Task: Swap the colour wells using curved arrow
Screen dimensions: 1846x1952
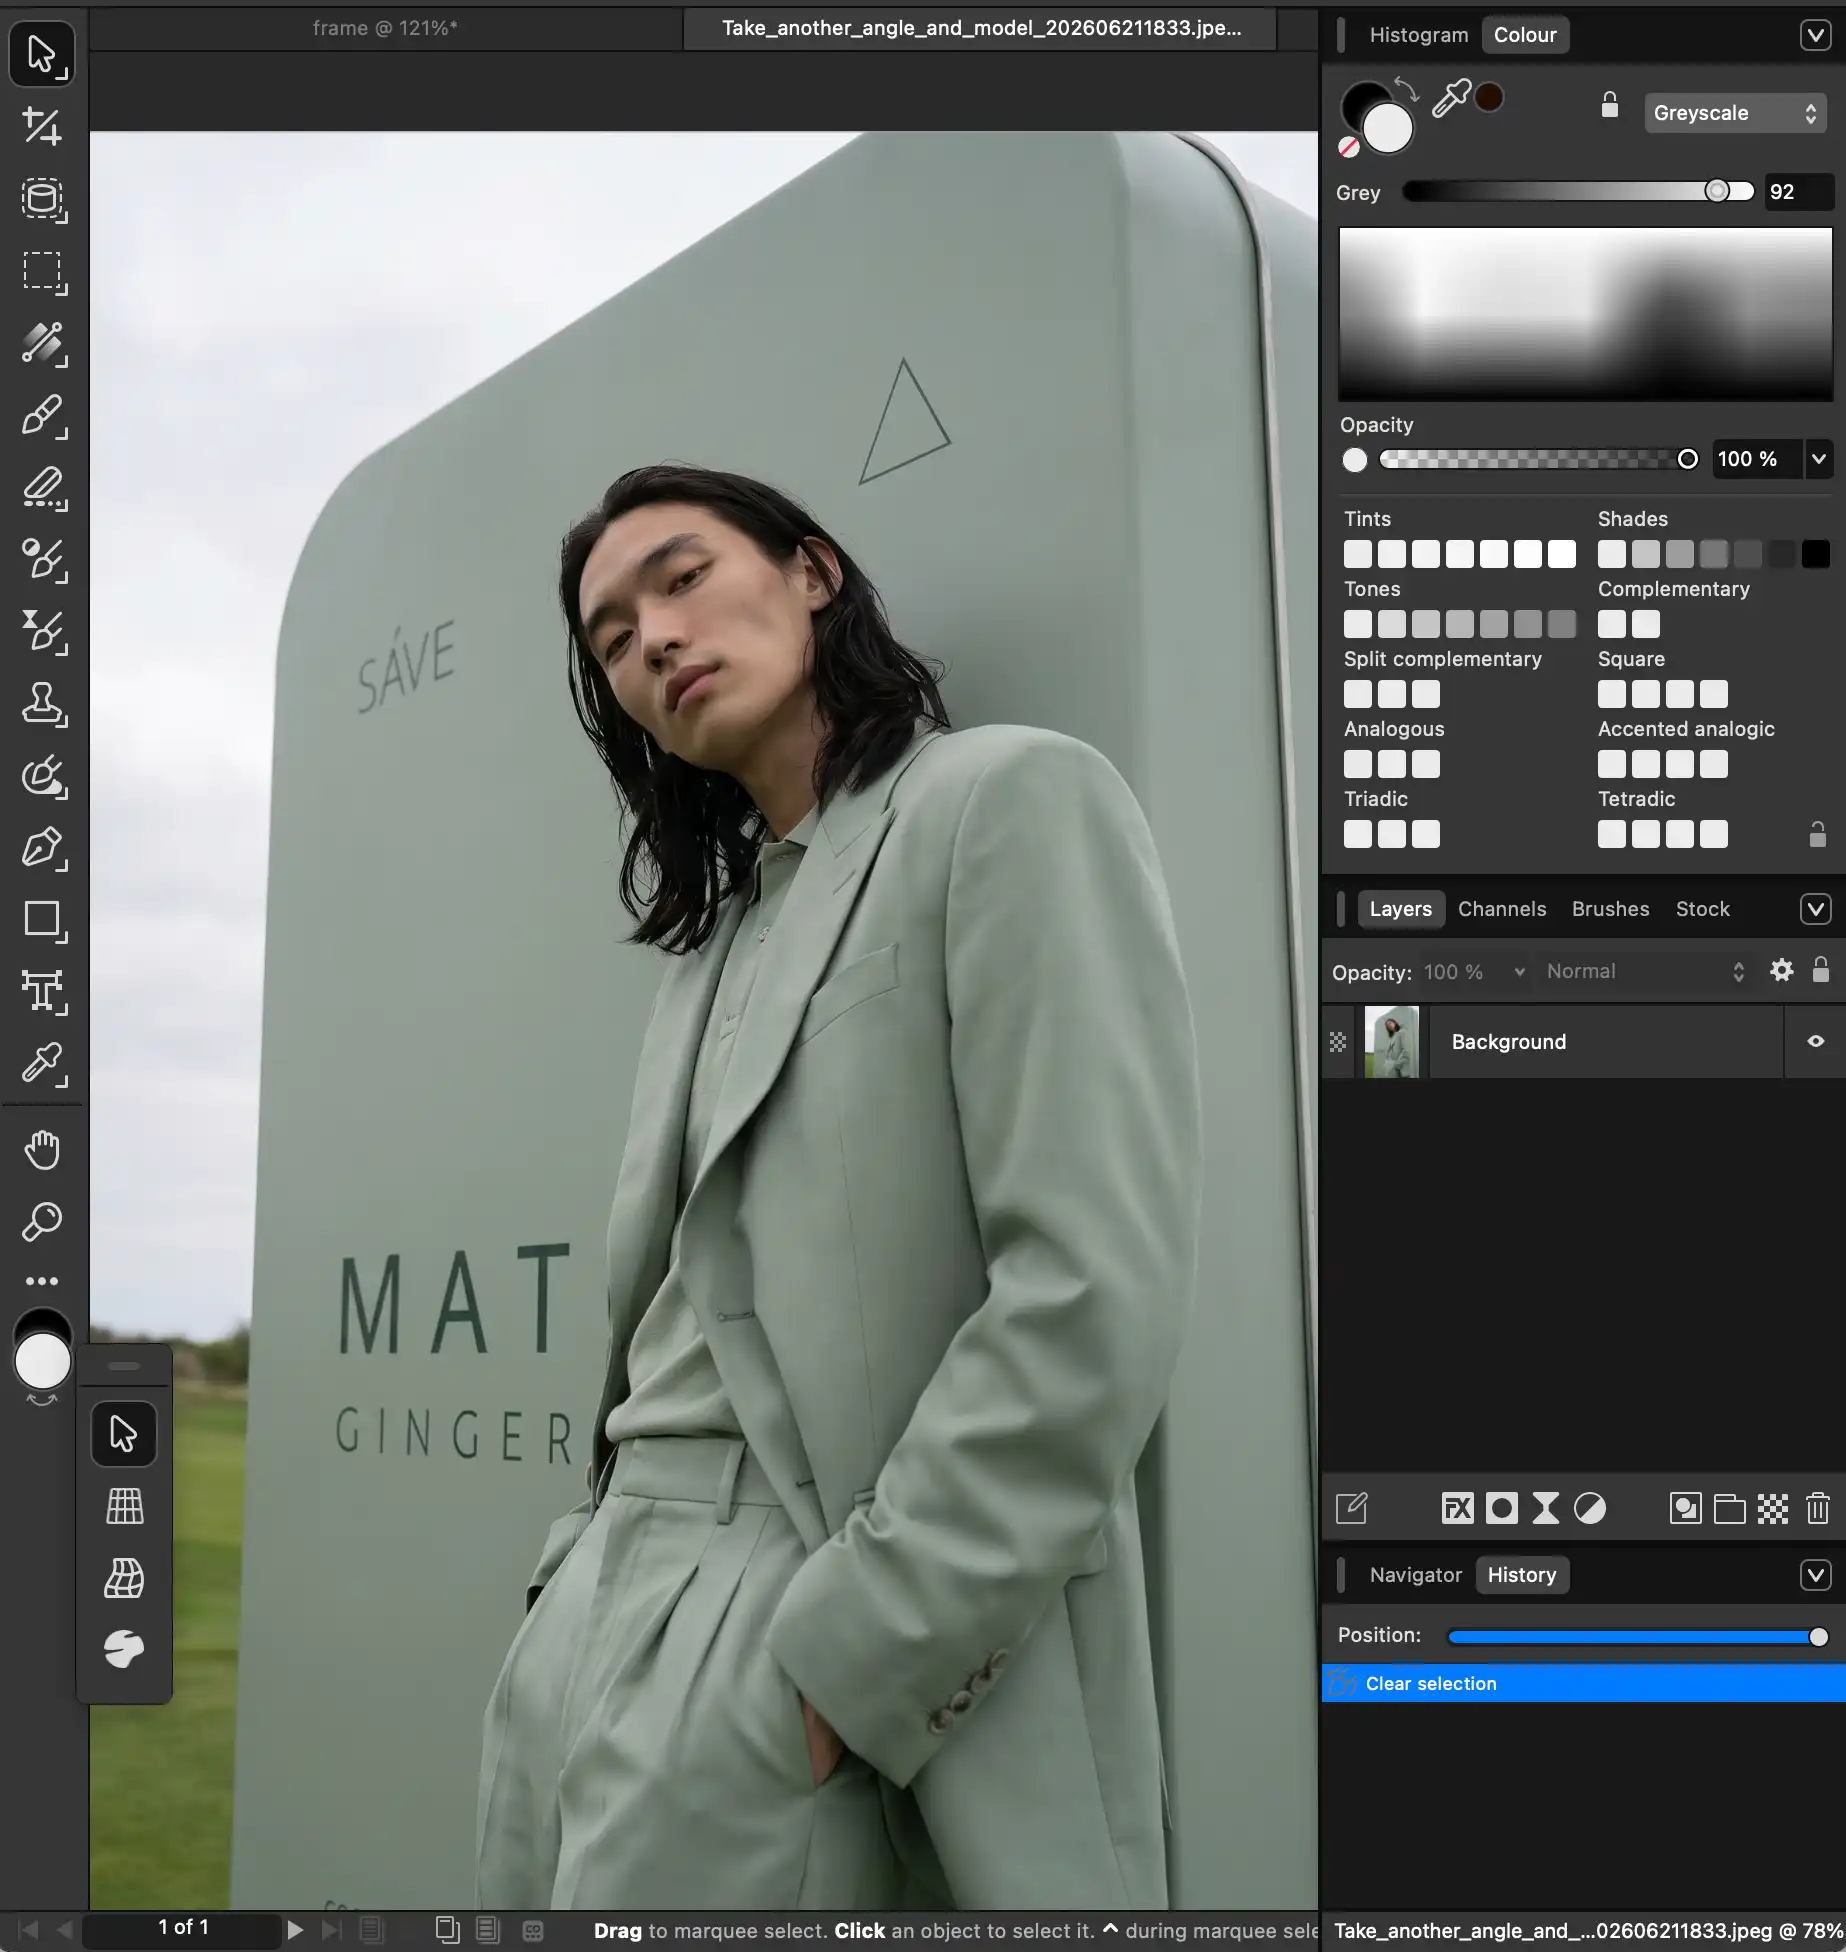Action: coord(1407,90)
